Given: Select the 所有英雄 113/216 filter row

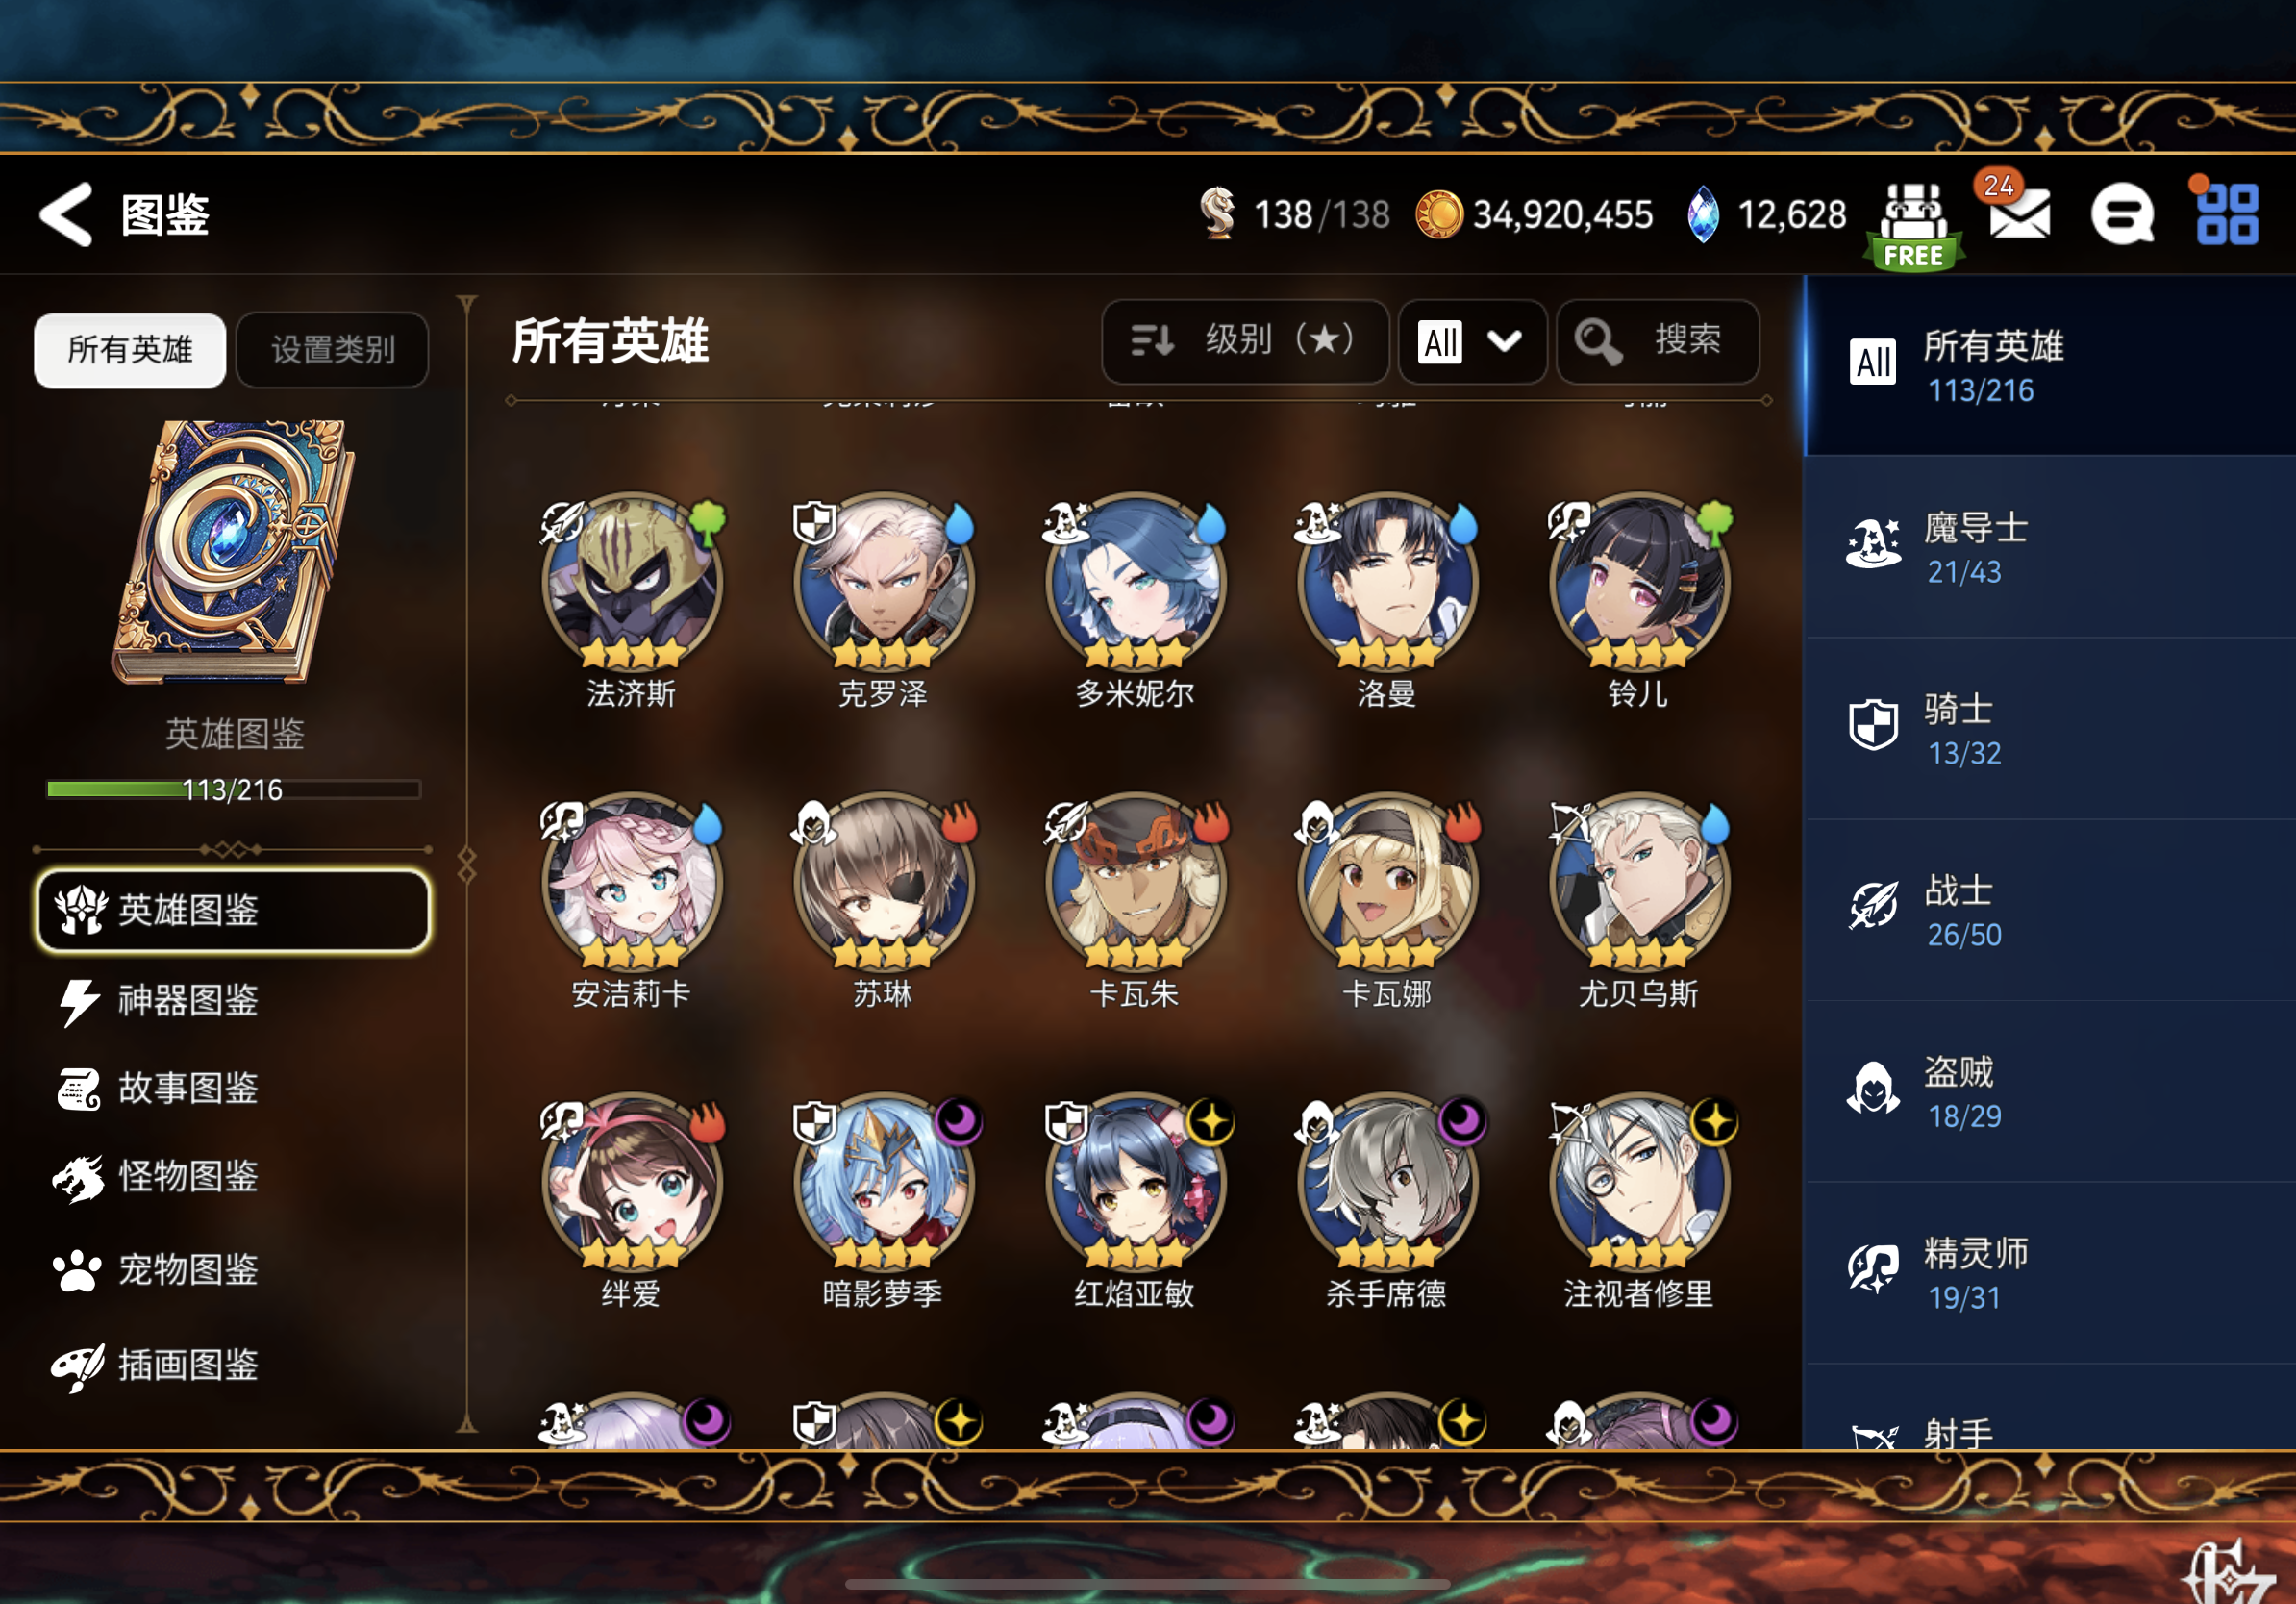Looking at the screenshot, I should tap(2050, 366).
